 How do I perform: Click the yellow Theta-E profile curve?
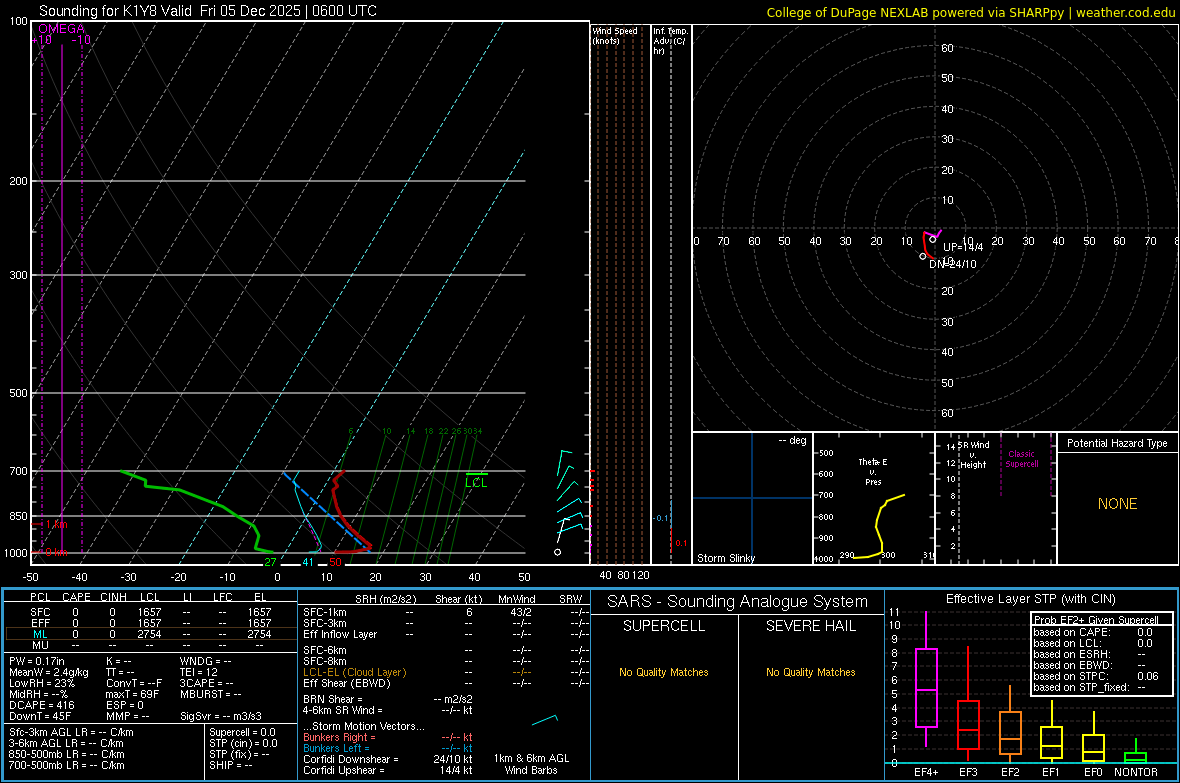click(x=878, y=527)
